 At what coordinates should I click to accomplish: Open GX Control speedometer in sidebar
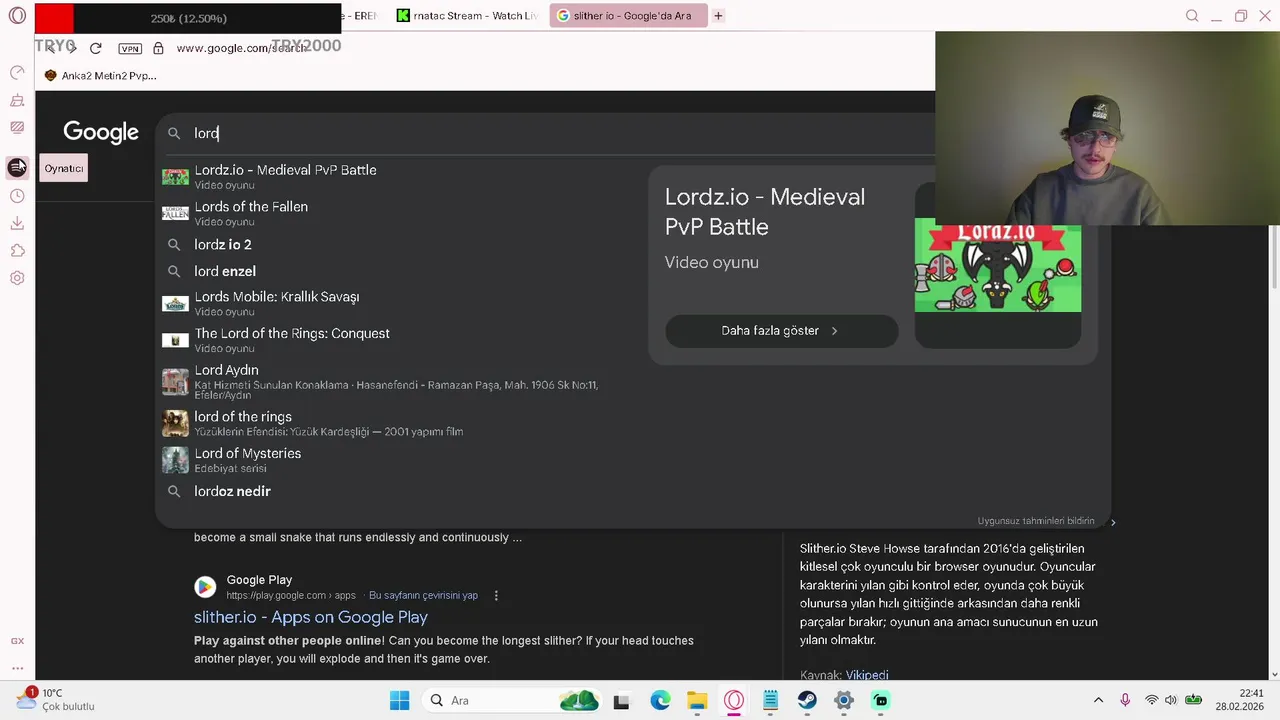pyautogui.click(x=17, y=72)
